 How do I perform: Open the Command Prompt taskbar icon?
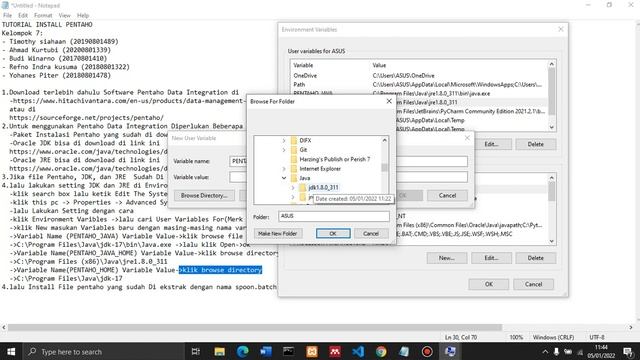click(289, 351)
